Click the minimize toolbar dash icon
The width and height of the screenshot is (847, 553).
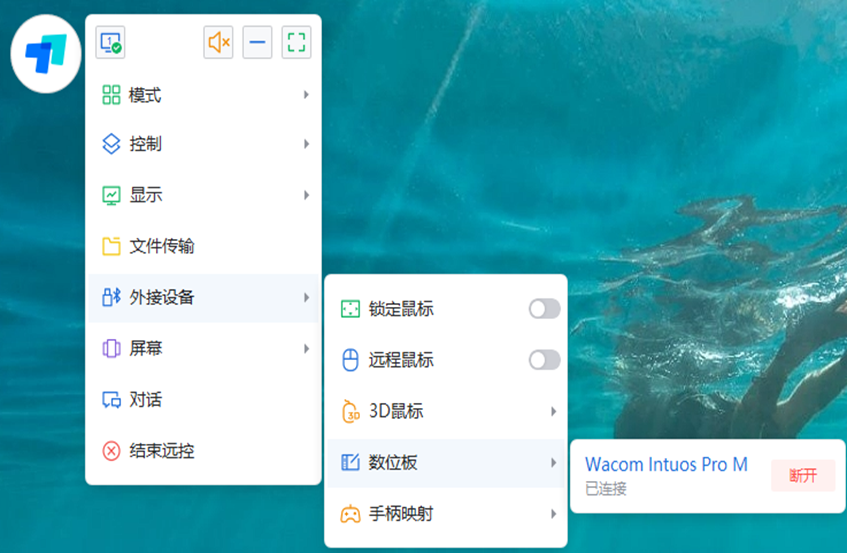pyautogui.click(x=257, y=43)
